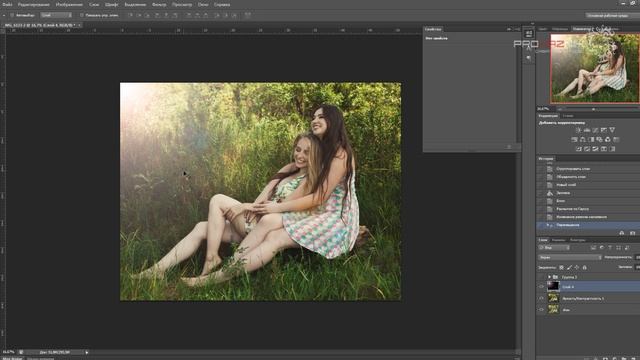Toggle visibility of the selected Слой layer
This screenshot has width=640, height=360.
(542, 287)
